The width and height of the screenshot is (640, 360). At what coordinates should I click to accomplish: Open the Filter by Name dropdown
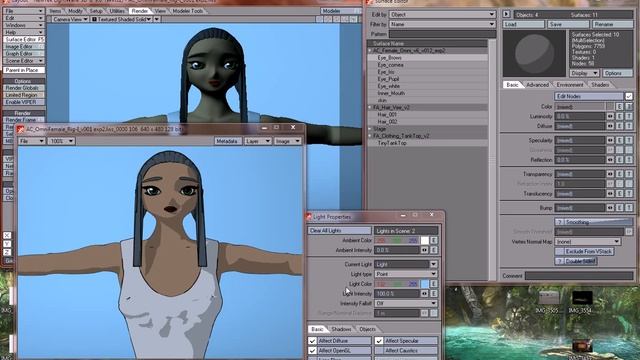tap(442, 24)
